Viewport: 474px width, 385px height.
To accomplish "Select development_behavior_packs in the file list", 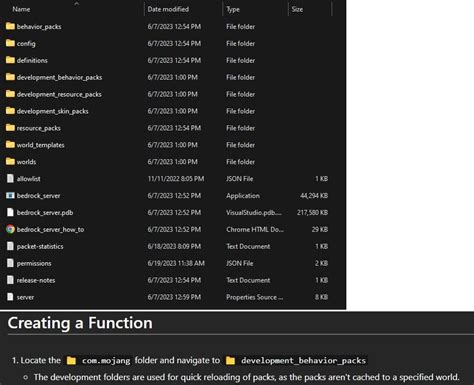I will (59, 77).
